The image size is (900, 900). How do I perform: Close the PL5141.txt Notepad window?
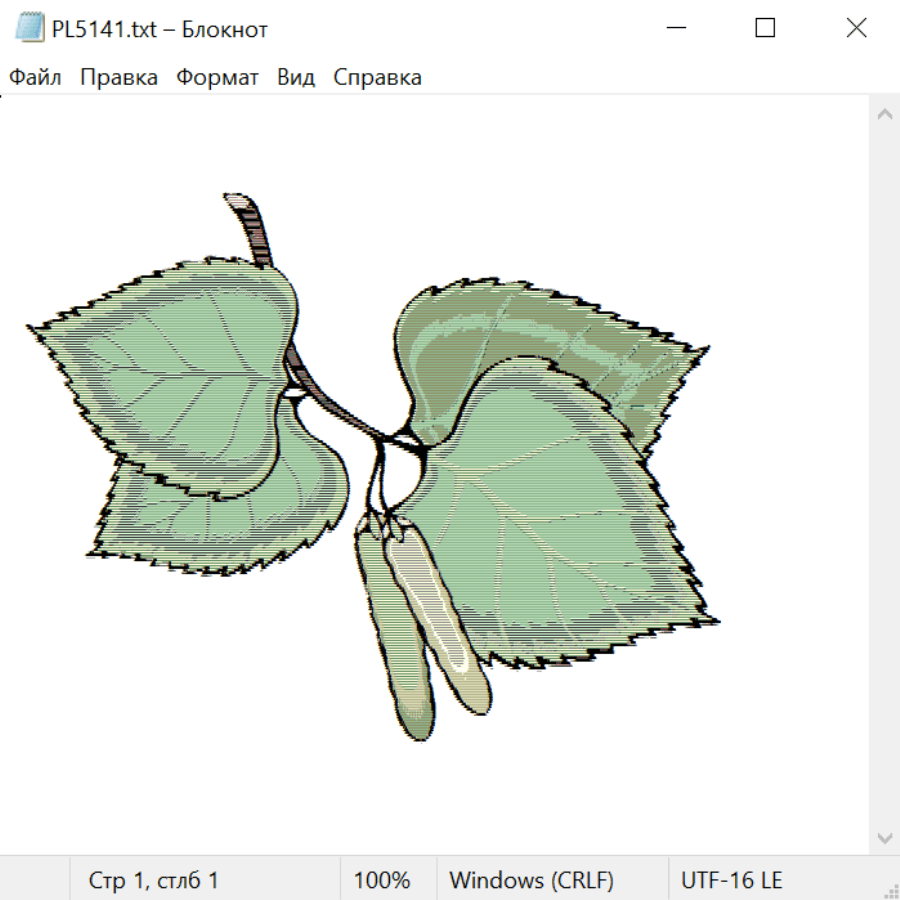856,29
